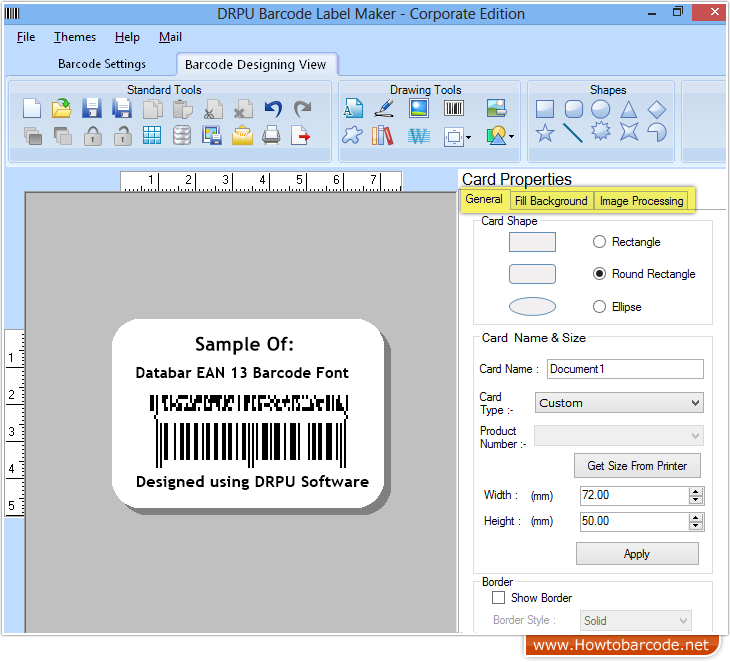Switch to the Barcode Designing View tab
Viewport: 730px width, 662px height.
(x=256, y=64)
